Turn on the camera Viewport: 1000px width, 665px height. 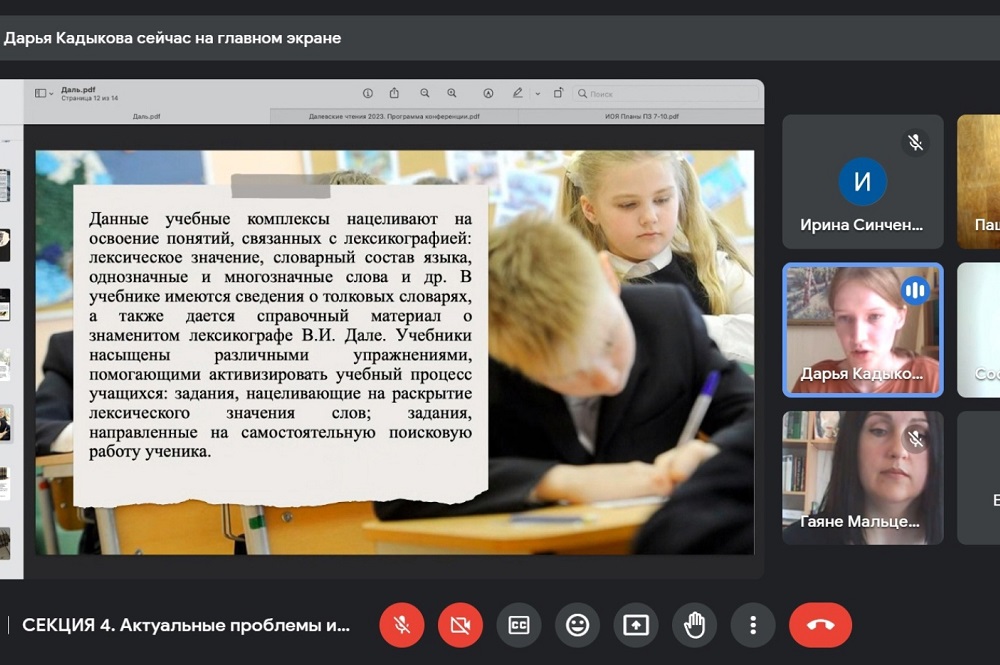[460, 625]
